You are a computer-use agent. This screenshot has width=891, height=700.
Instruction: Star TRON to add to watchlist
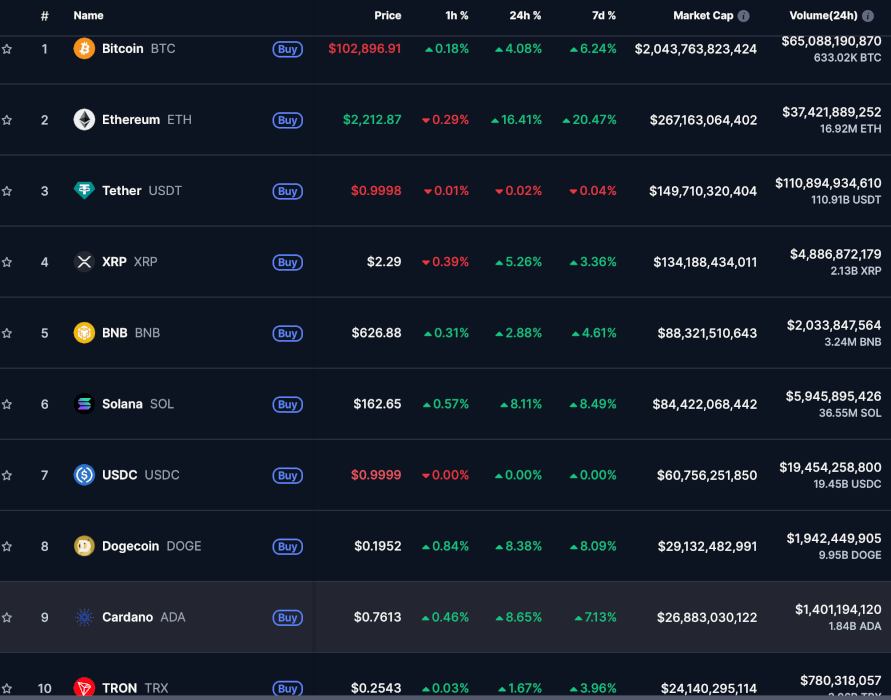(x=7, y=688)
